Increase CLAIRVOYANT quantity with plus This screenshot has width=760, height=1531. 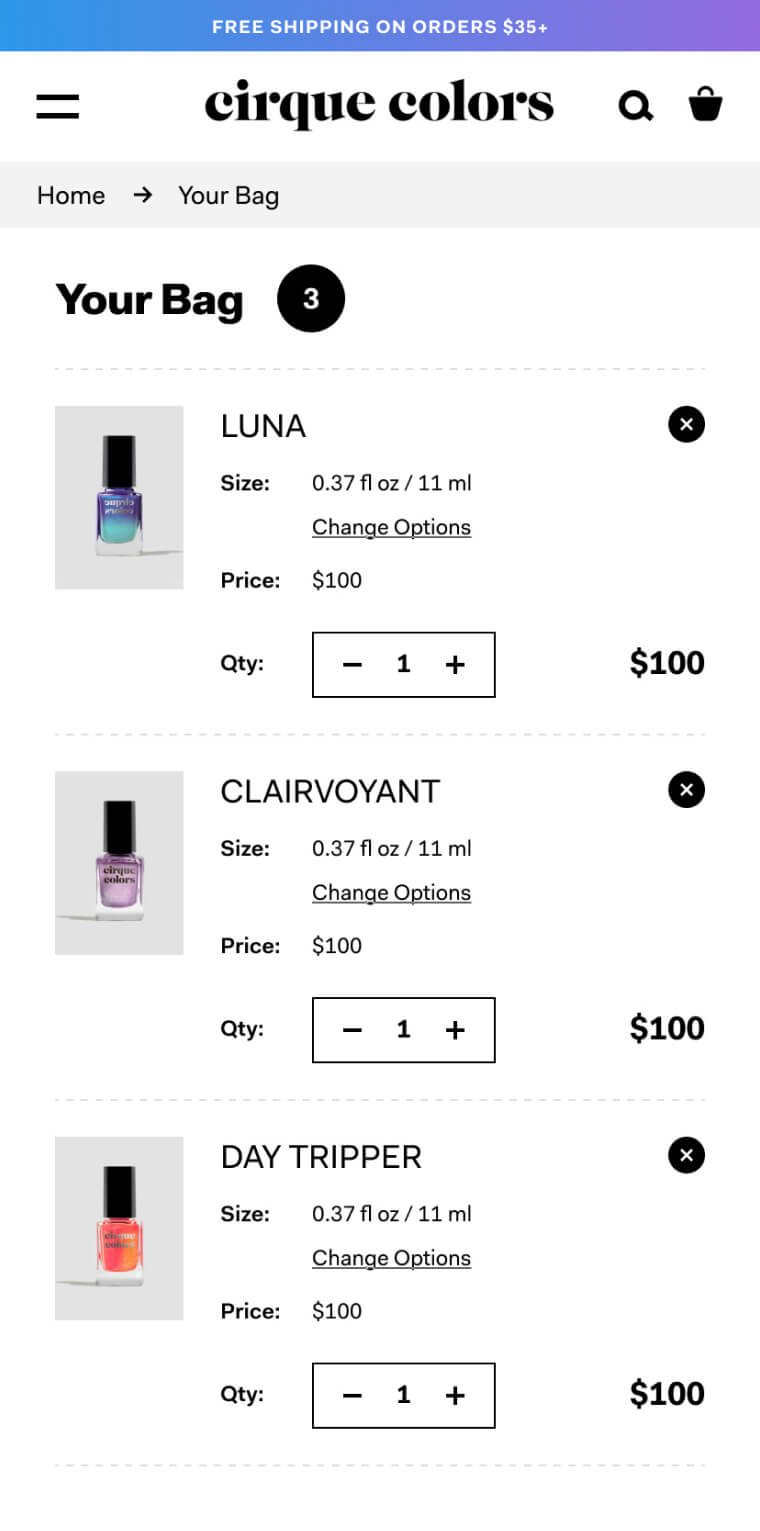pyautogui.click(x=455, y=1030)
